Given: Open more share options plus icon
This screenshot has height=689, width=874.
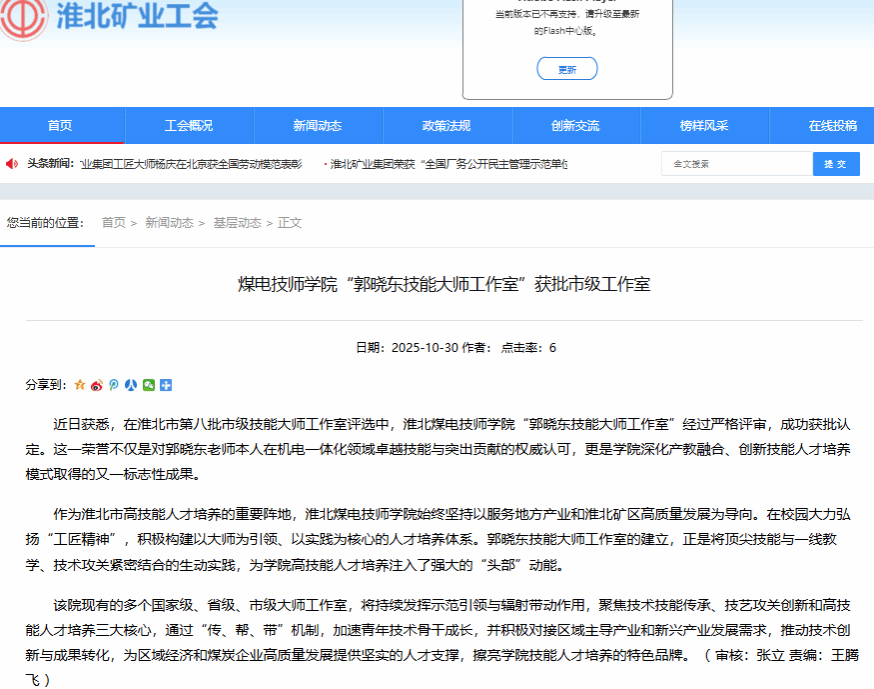Looking at the screenshot, I should click(166, 385).
